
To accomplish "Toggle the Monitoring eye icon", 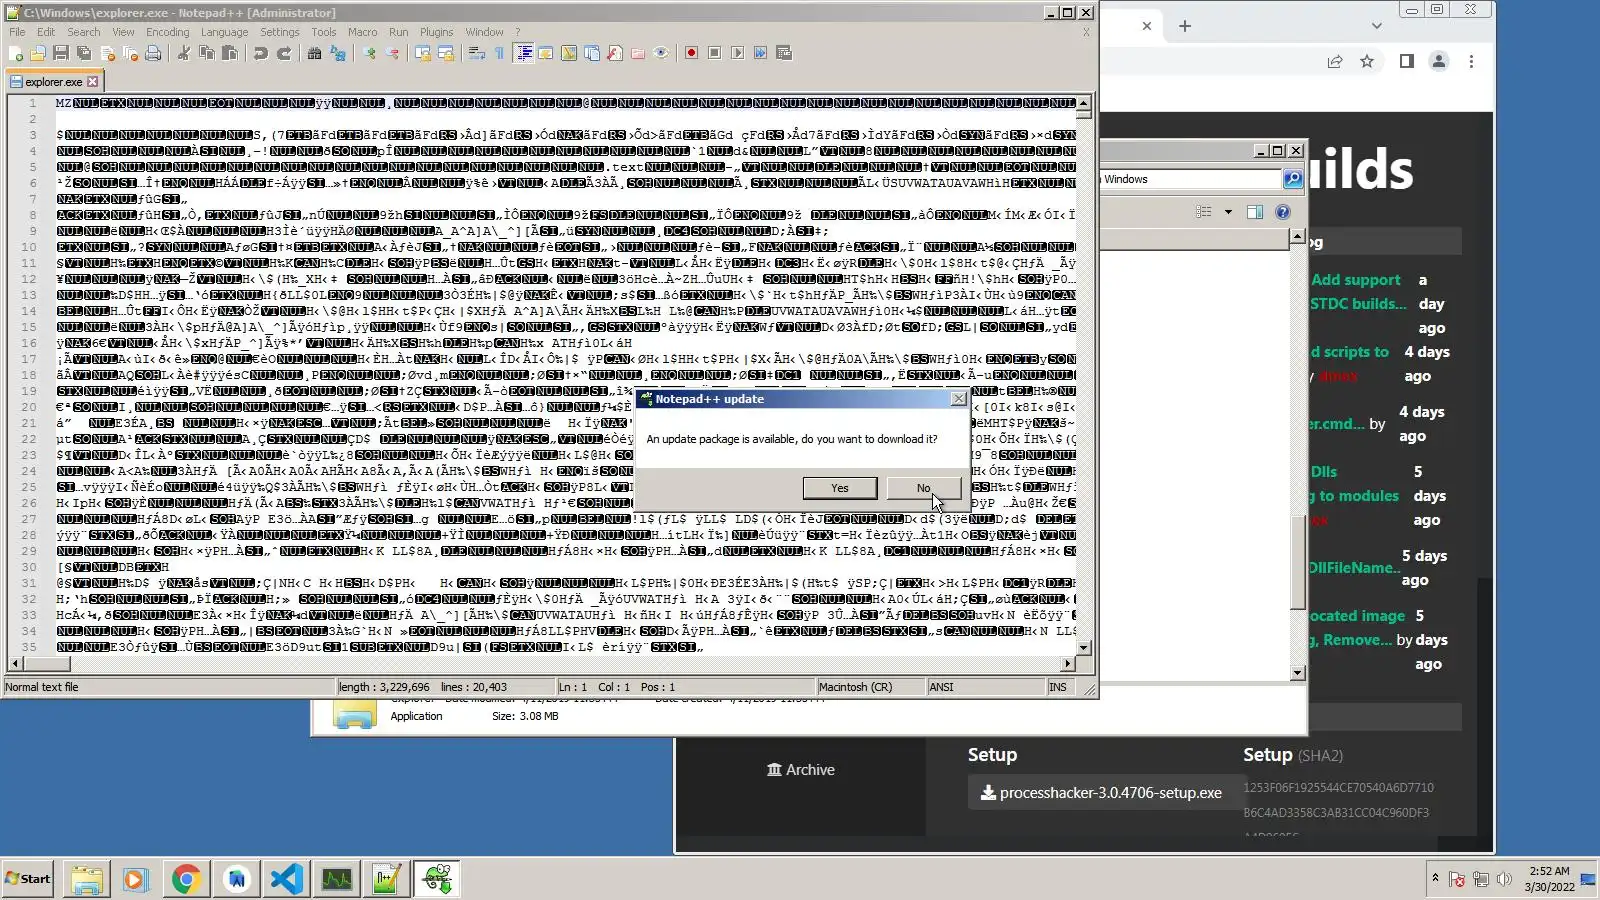I will tap(661, 53).
